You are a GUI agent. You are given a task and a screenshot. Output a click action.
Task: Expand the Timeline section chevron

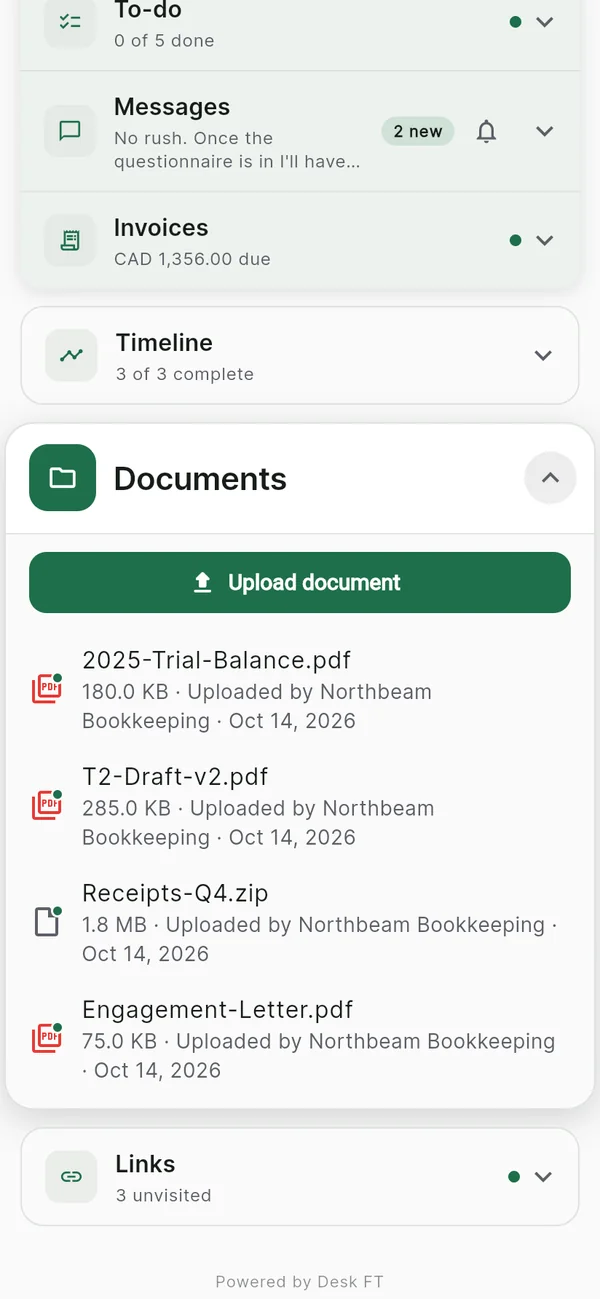tap(543, 355)
